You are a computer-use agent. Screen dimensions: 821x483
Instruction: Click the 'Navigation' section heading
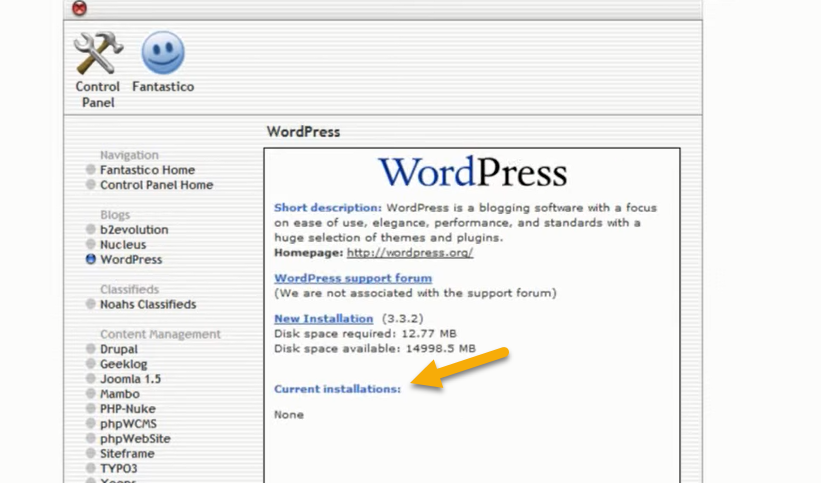(129, 155)
